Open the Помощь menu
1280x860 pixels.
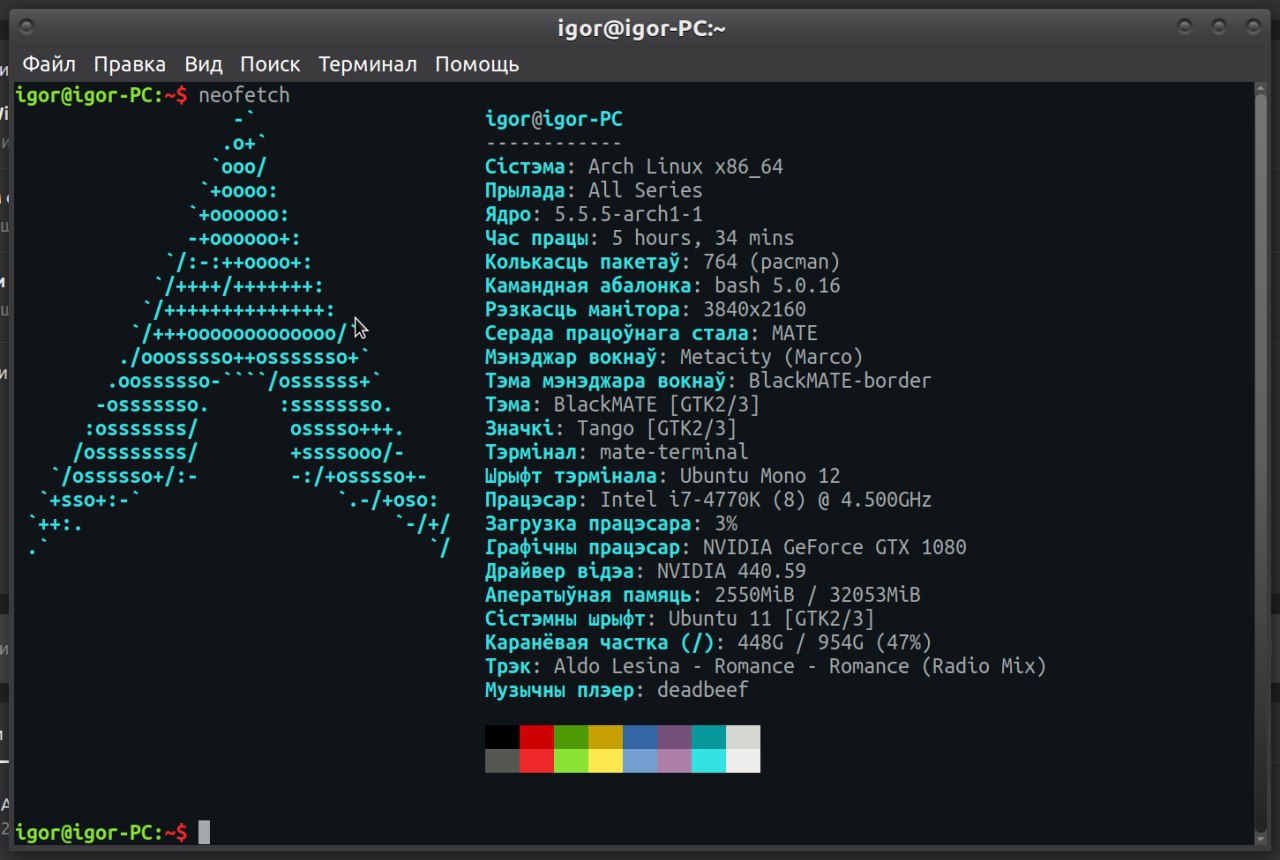(x=477, y=64)
